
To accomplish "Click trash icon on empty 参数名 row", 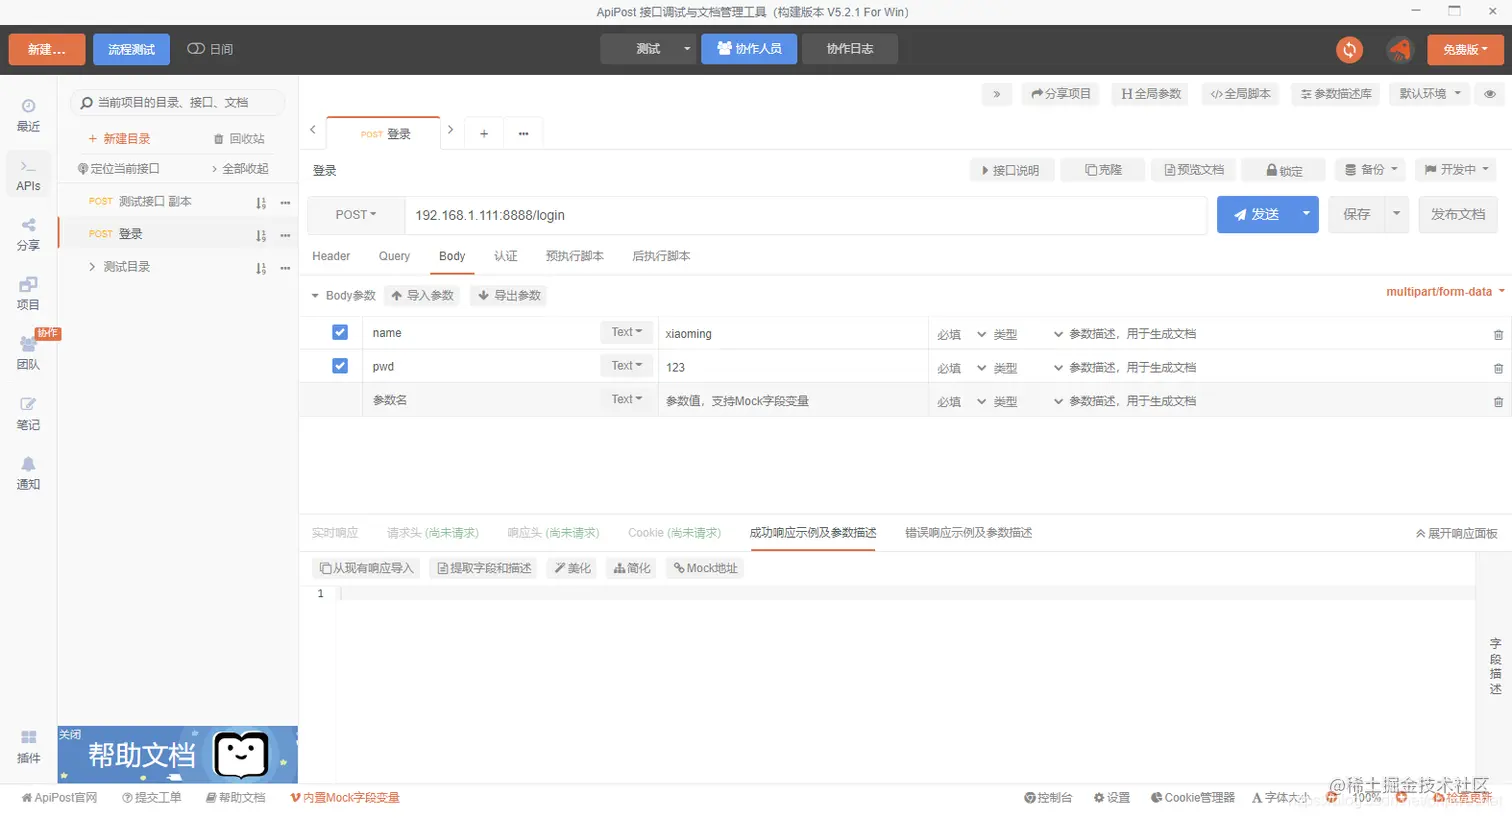I will (1498, 402).
